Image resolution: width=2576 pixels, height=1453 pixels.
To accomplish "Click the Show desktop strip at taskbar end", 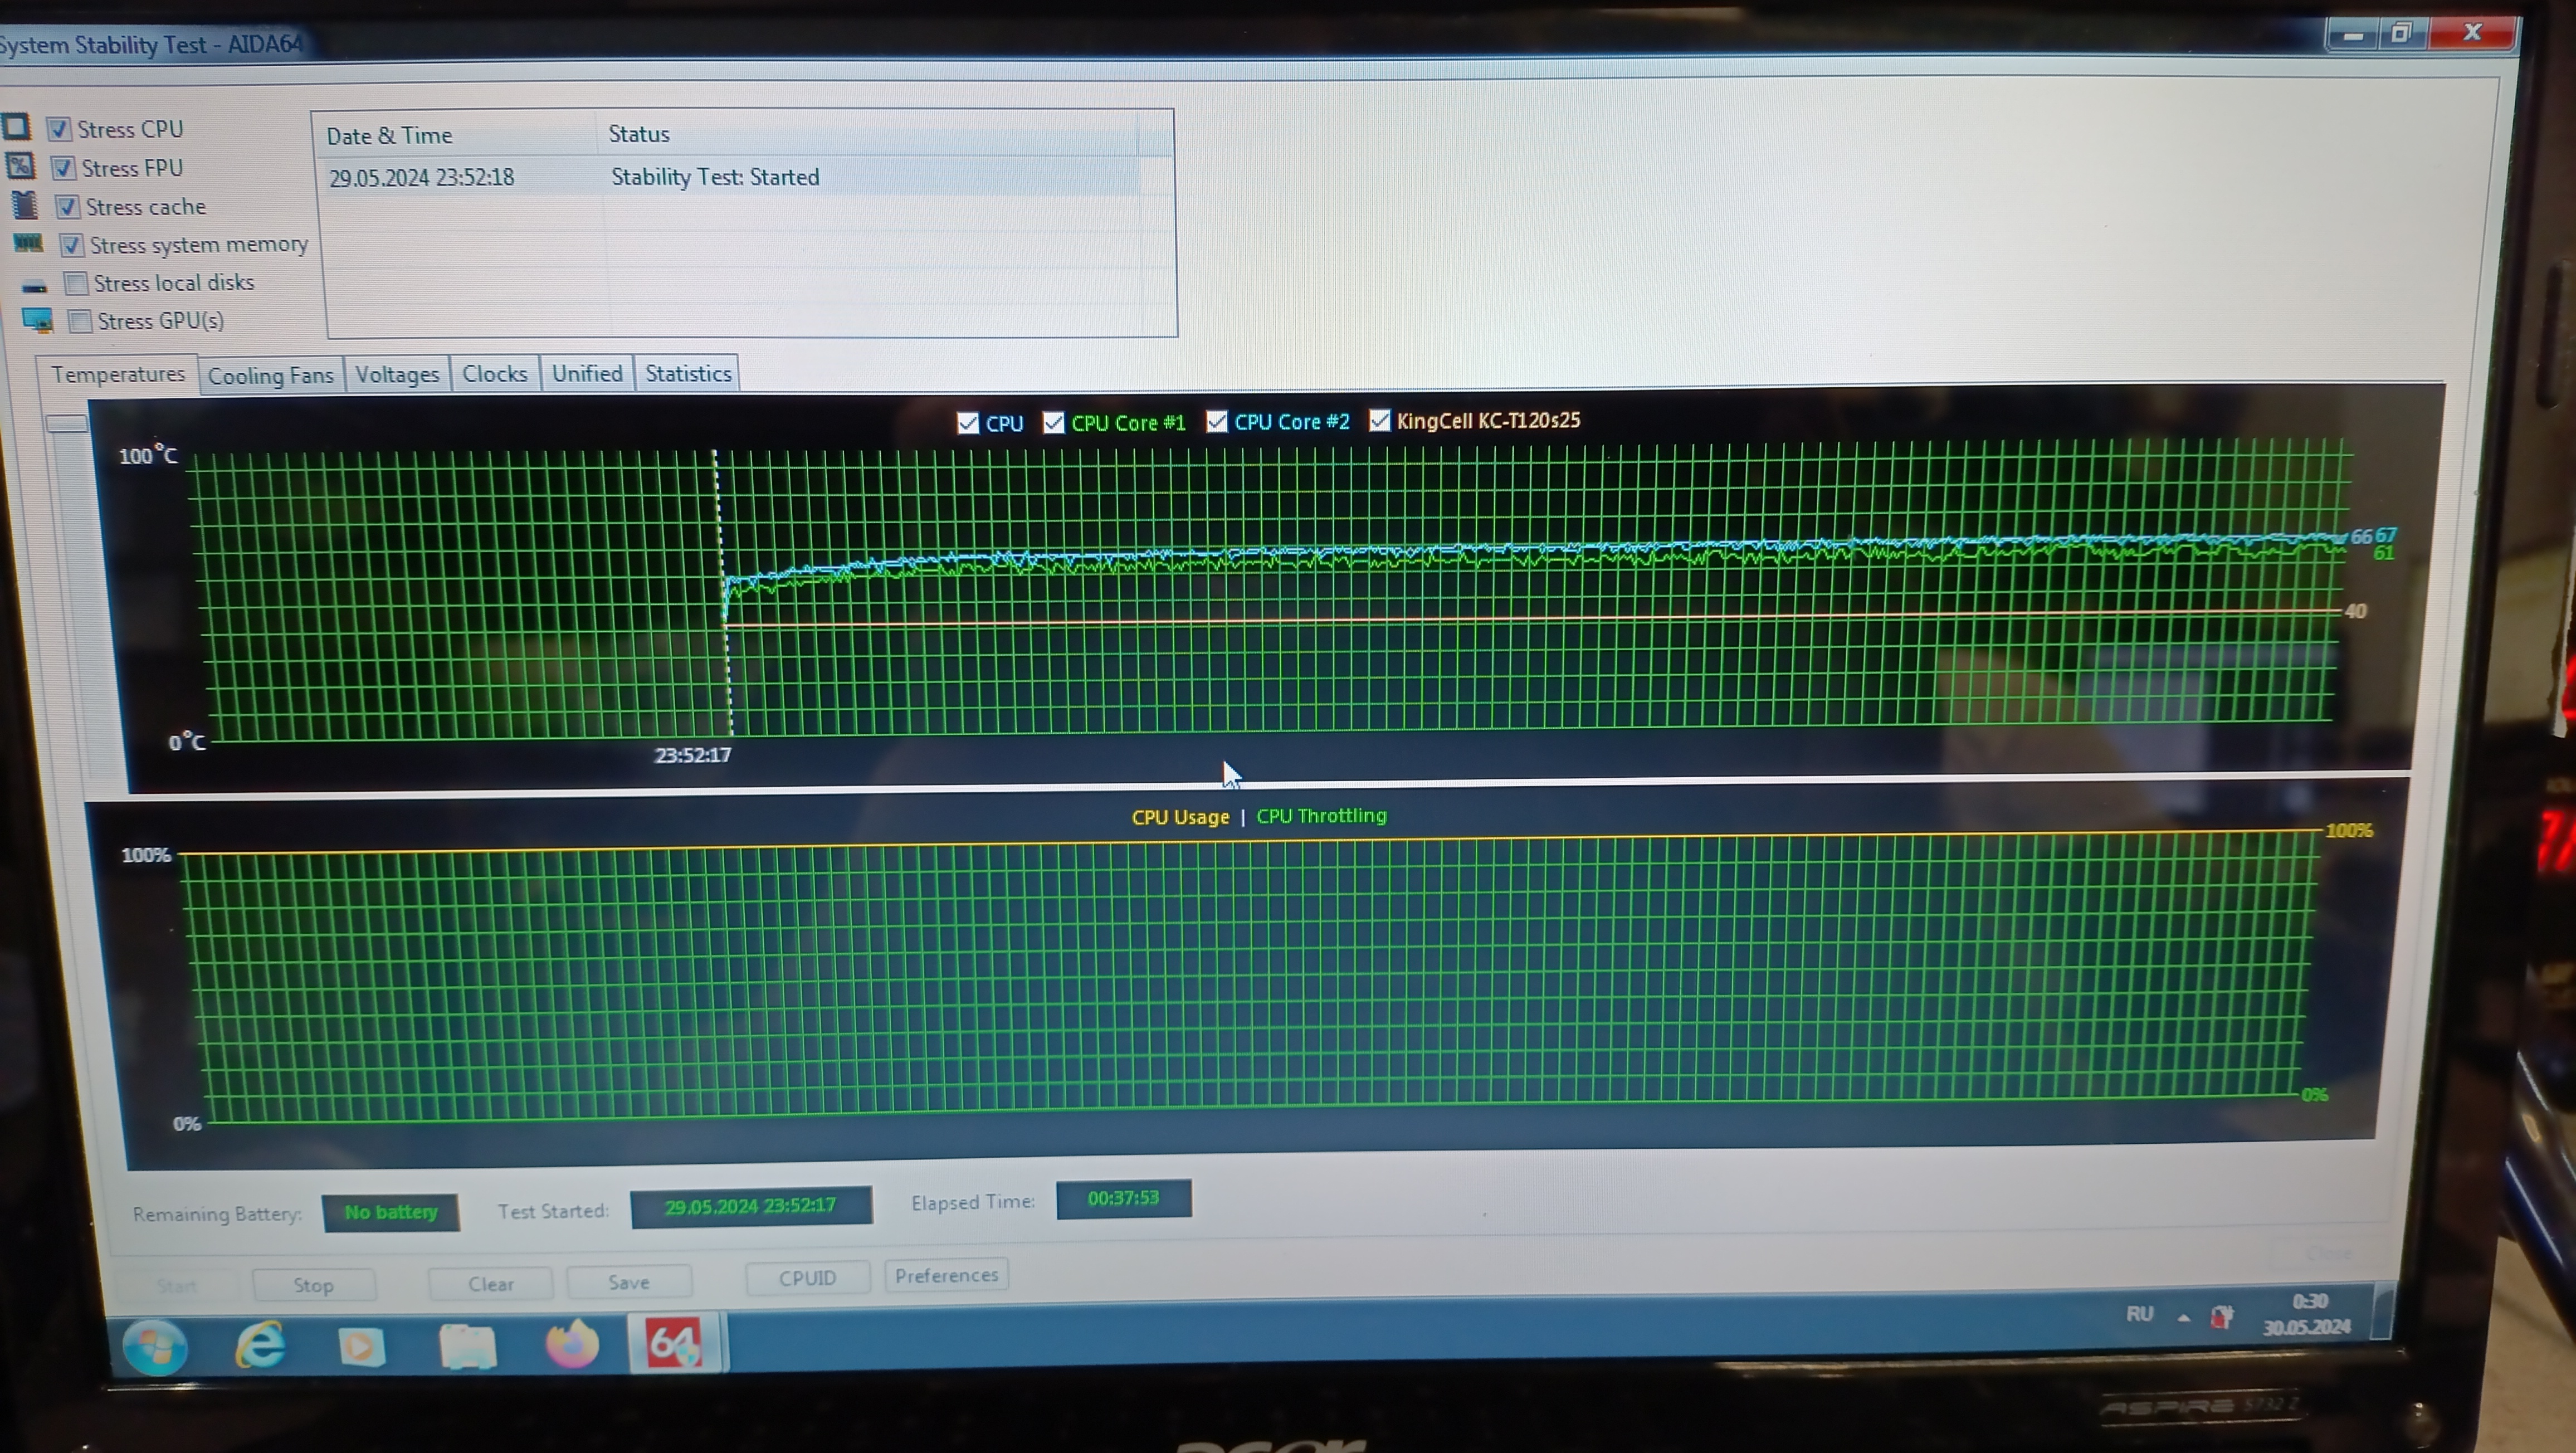I will 2382,1312.
